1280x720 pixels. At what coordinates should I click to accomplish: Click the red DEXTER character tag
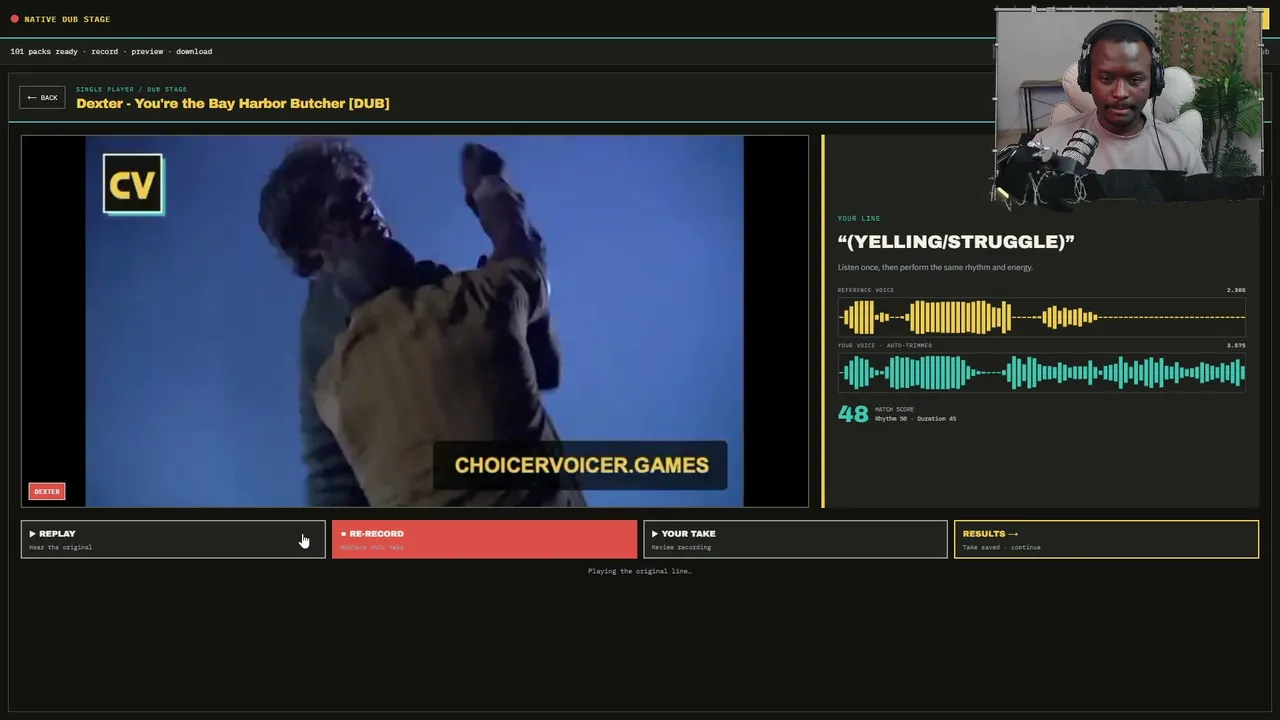[47, 491]
